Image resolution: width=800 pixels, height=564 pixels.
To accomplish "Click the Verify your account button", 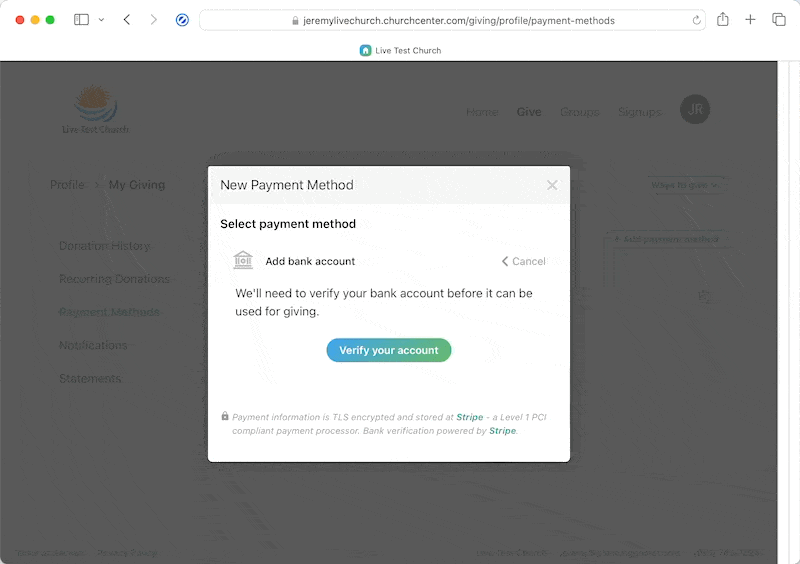I will 389,350.
